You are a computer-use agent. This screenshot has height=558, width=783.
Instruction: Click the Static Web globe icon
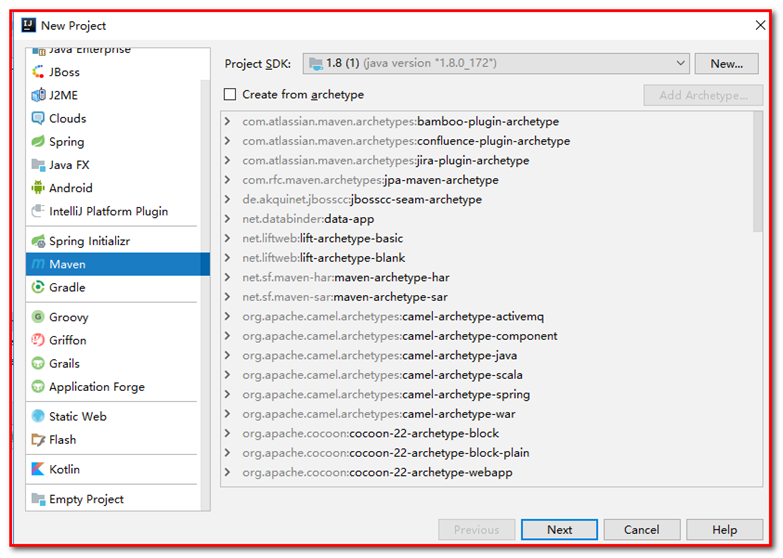[x=38, y=416]
